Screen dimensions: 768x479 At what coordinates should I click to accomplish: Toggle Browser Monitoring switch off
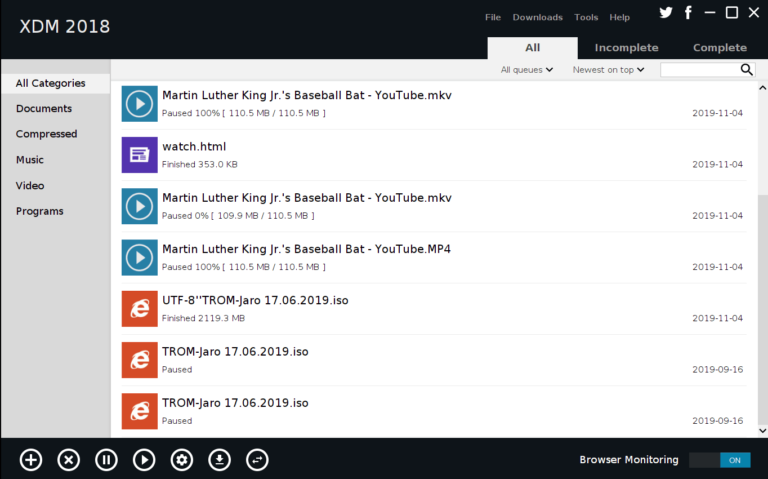(719, 460)
